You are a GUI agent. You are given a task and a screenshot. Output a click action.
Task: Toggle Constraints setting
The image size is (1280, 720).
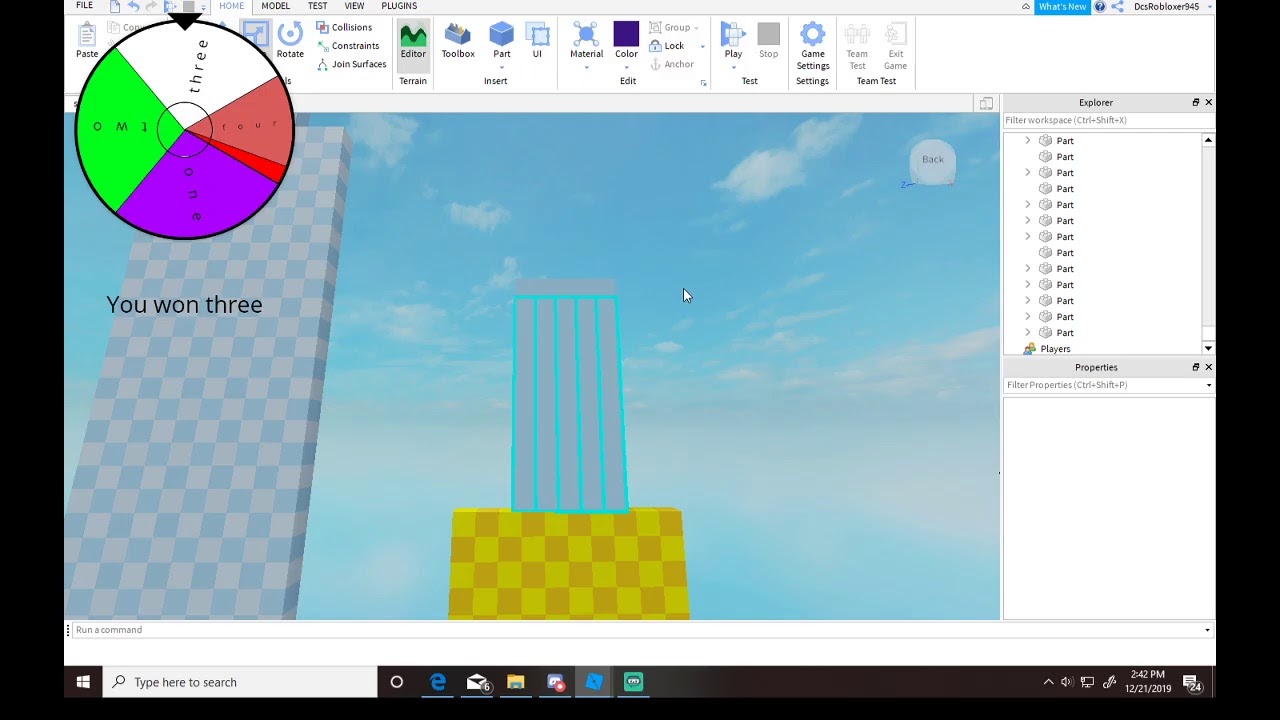[348, 46]
